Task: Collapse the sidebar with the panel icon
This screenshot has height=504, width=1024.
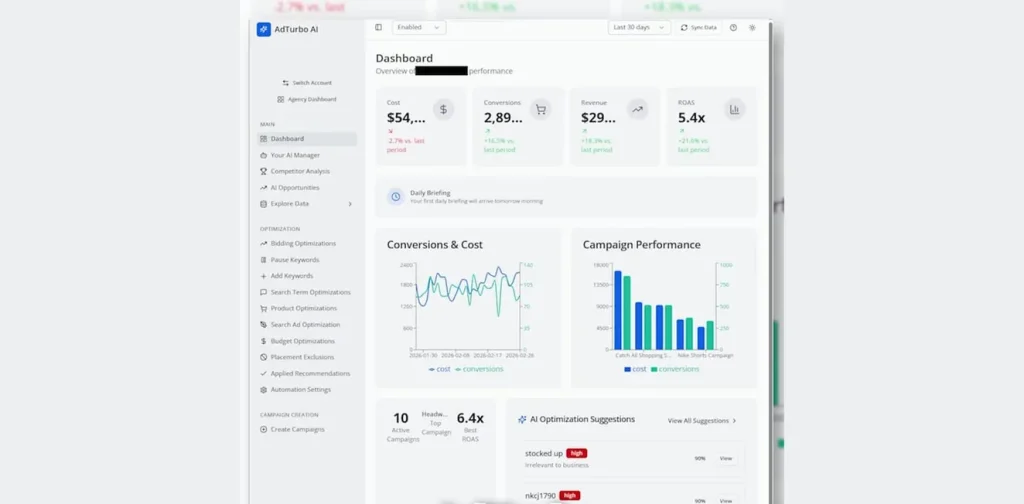Action: tap(378, 27)
